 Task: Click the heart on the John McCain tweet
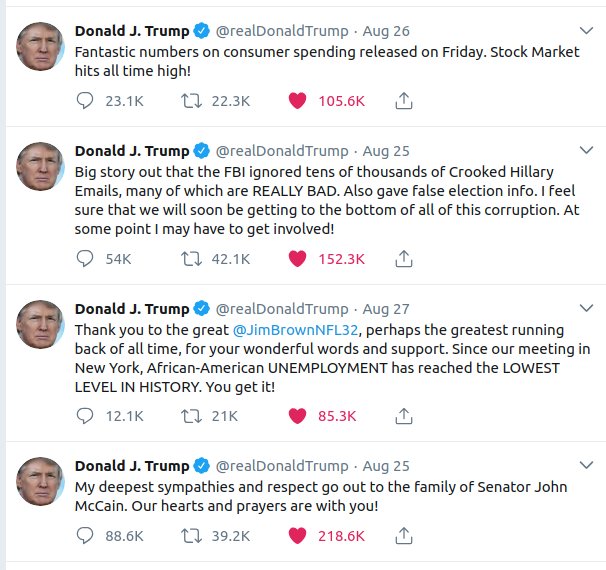[x=296, y=536]
